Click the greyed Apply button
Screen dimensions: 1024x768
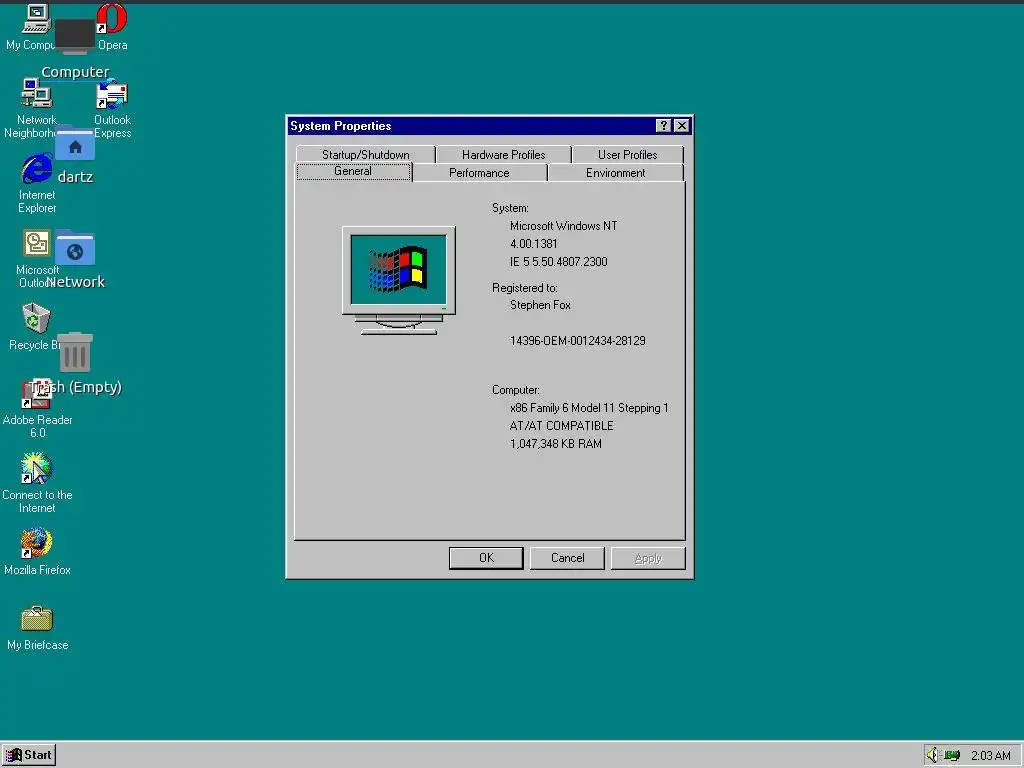point(648,558)
